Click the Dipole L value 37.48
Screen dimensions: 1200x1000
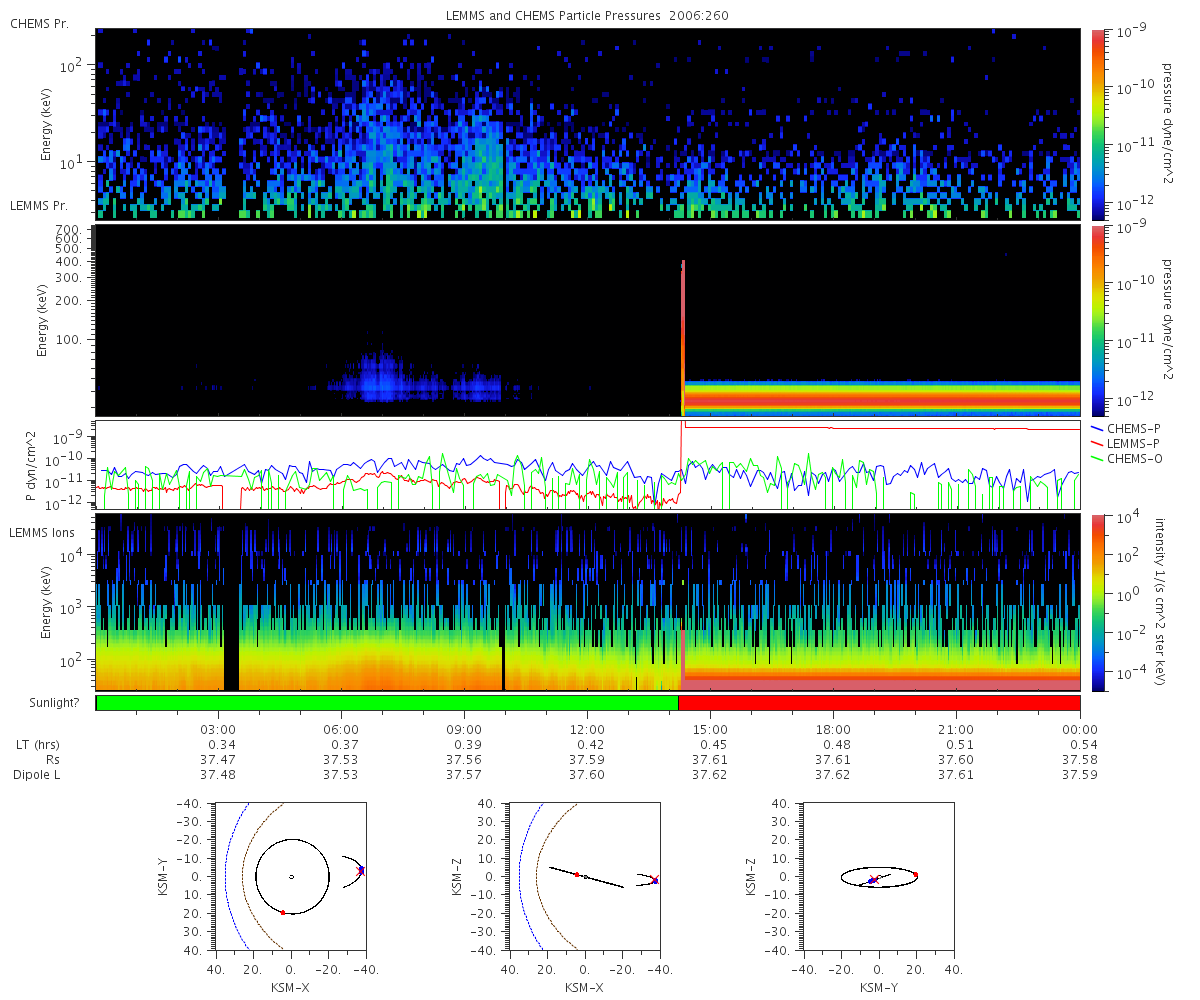[218, 775]
